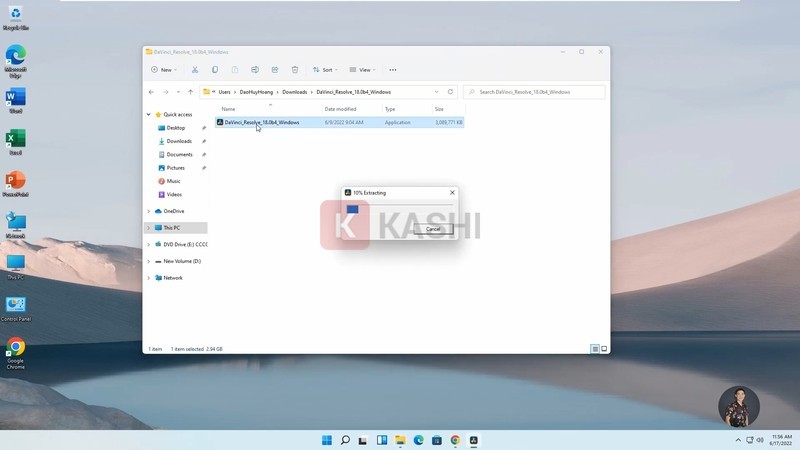The height and width of the screenshot is (450, 800).
Task: Open Google Chrome desktop shortcut
Action: pos(15,353)
